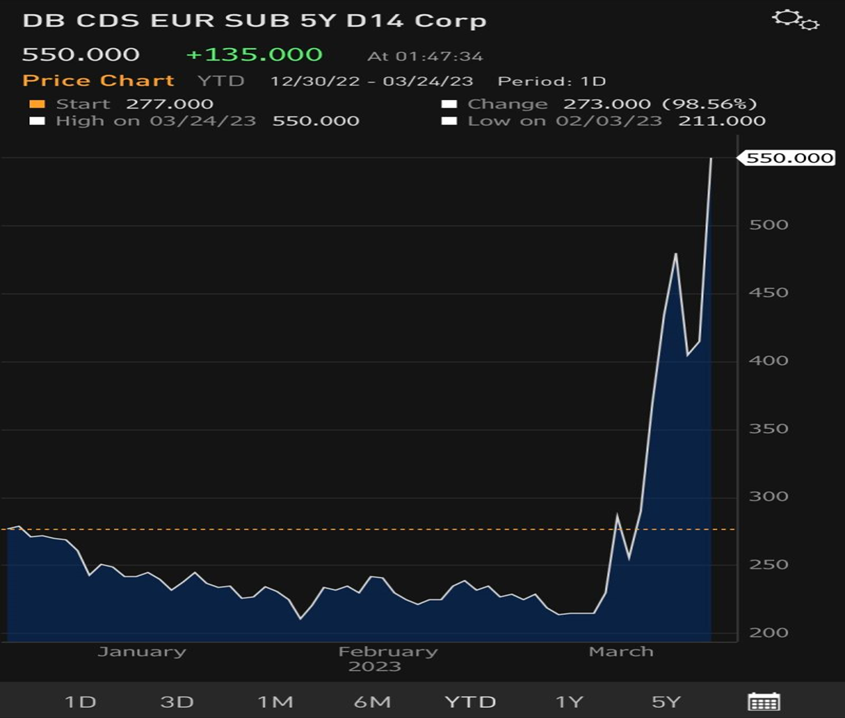Select the 1D time range
The height and width of the screenshot is (718, 845).
tap(80, 702)
